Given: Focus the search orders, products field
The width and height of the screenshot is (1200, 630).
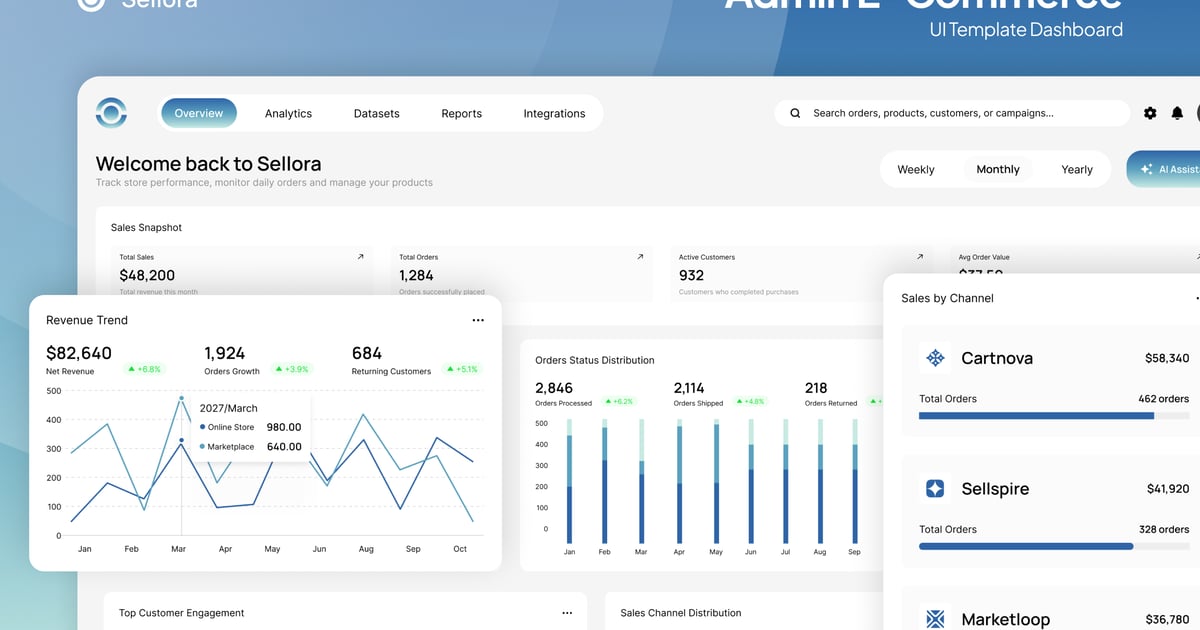Looking at the screenshot, I should 952,113.
